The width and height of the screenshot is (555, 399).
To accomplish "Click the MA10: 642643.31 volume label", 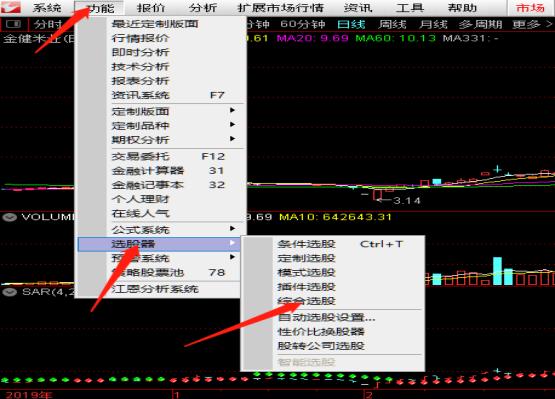I will click(335, 217).
